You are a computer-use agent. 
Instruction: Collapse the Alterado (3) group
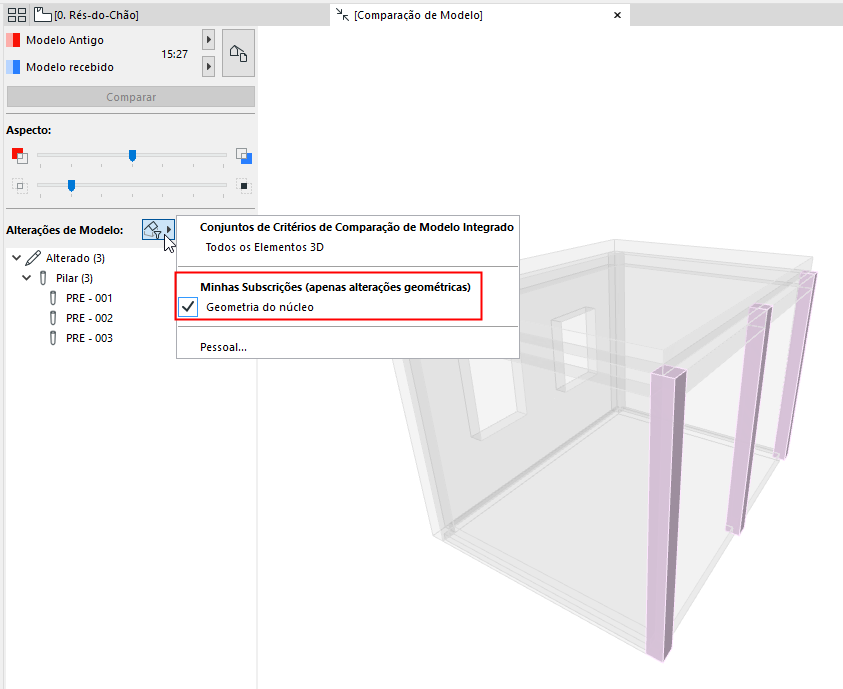pos(16,258)
